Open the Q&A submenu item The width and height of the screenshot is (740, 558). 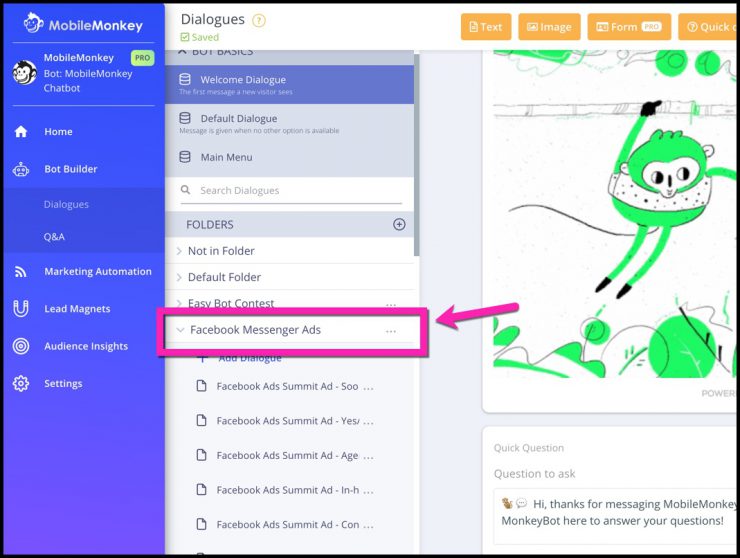click(54, 237)
